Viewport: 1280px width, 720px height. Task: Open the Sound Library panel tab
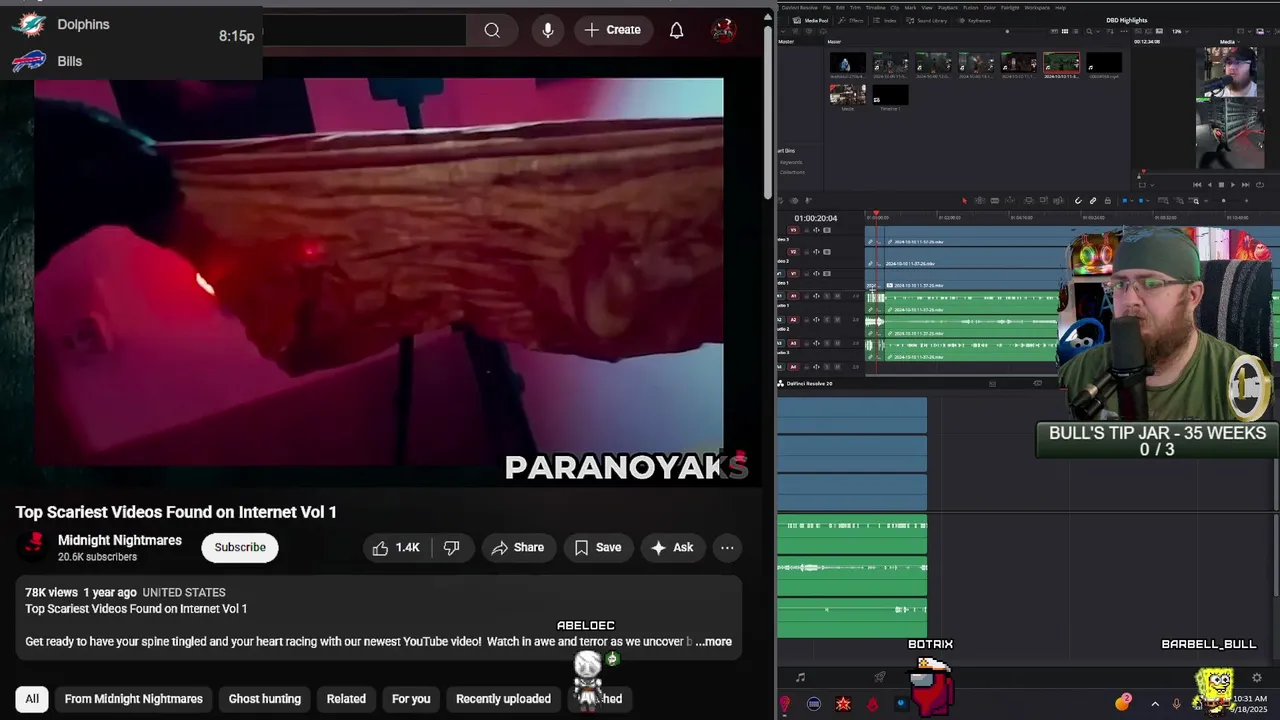point(926,20)
